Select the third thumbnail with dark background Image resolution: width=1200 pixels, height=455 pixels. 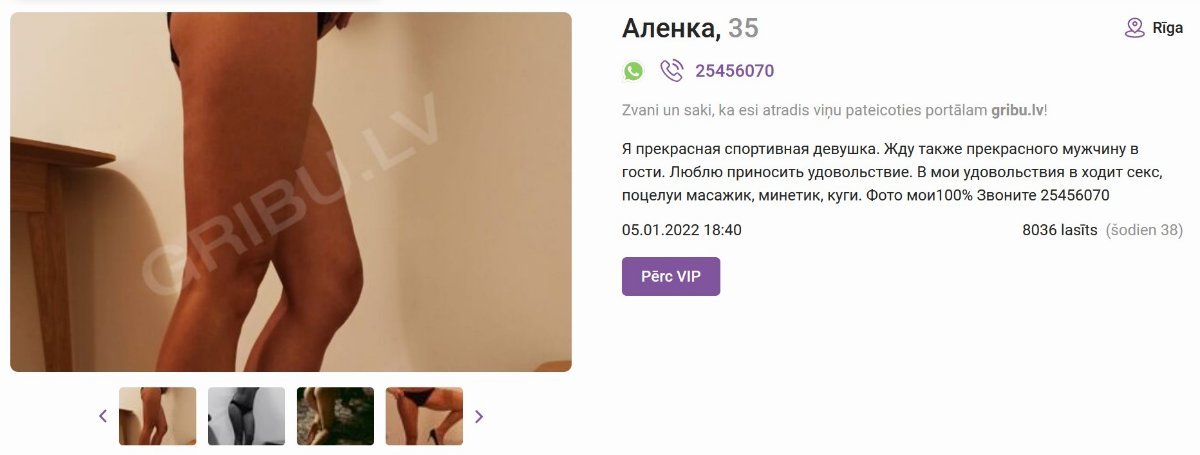(x=336, y=416)
